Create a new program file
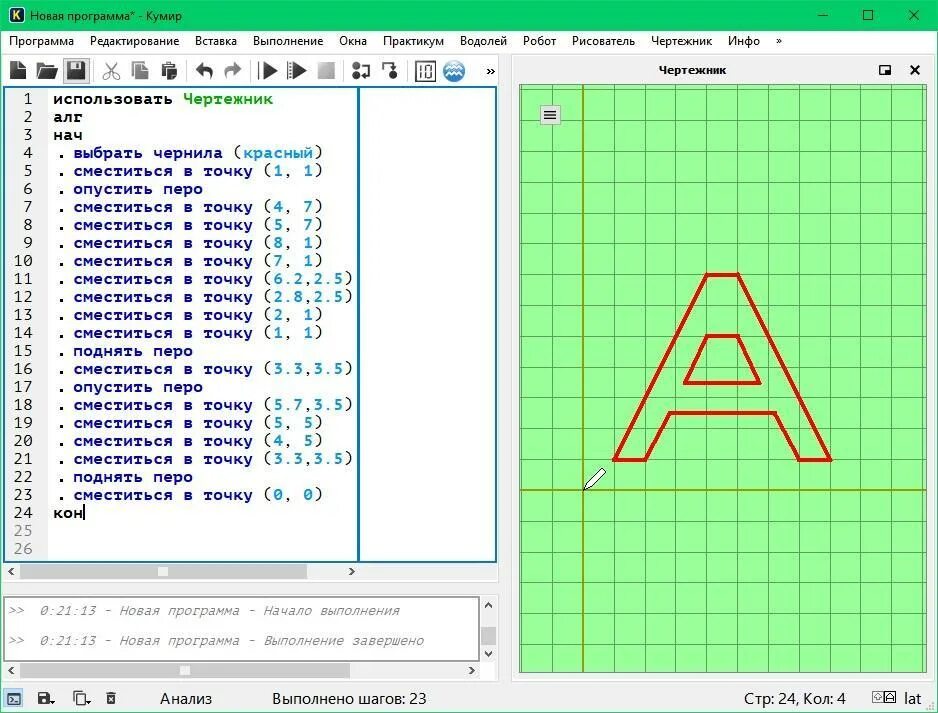The height and width of the screenshot is (713, 938). coord(19,71)
